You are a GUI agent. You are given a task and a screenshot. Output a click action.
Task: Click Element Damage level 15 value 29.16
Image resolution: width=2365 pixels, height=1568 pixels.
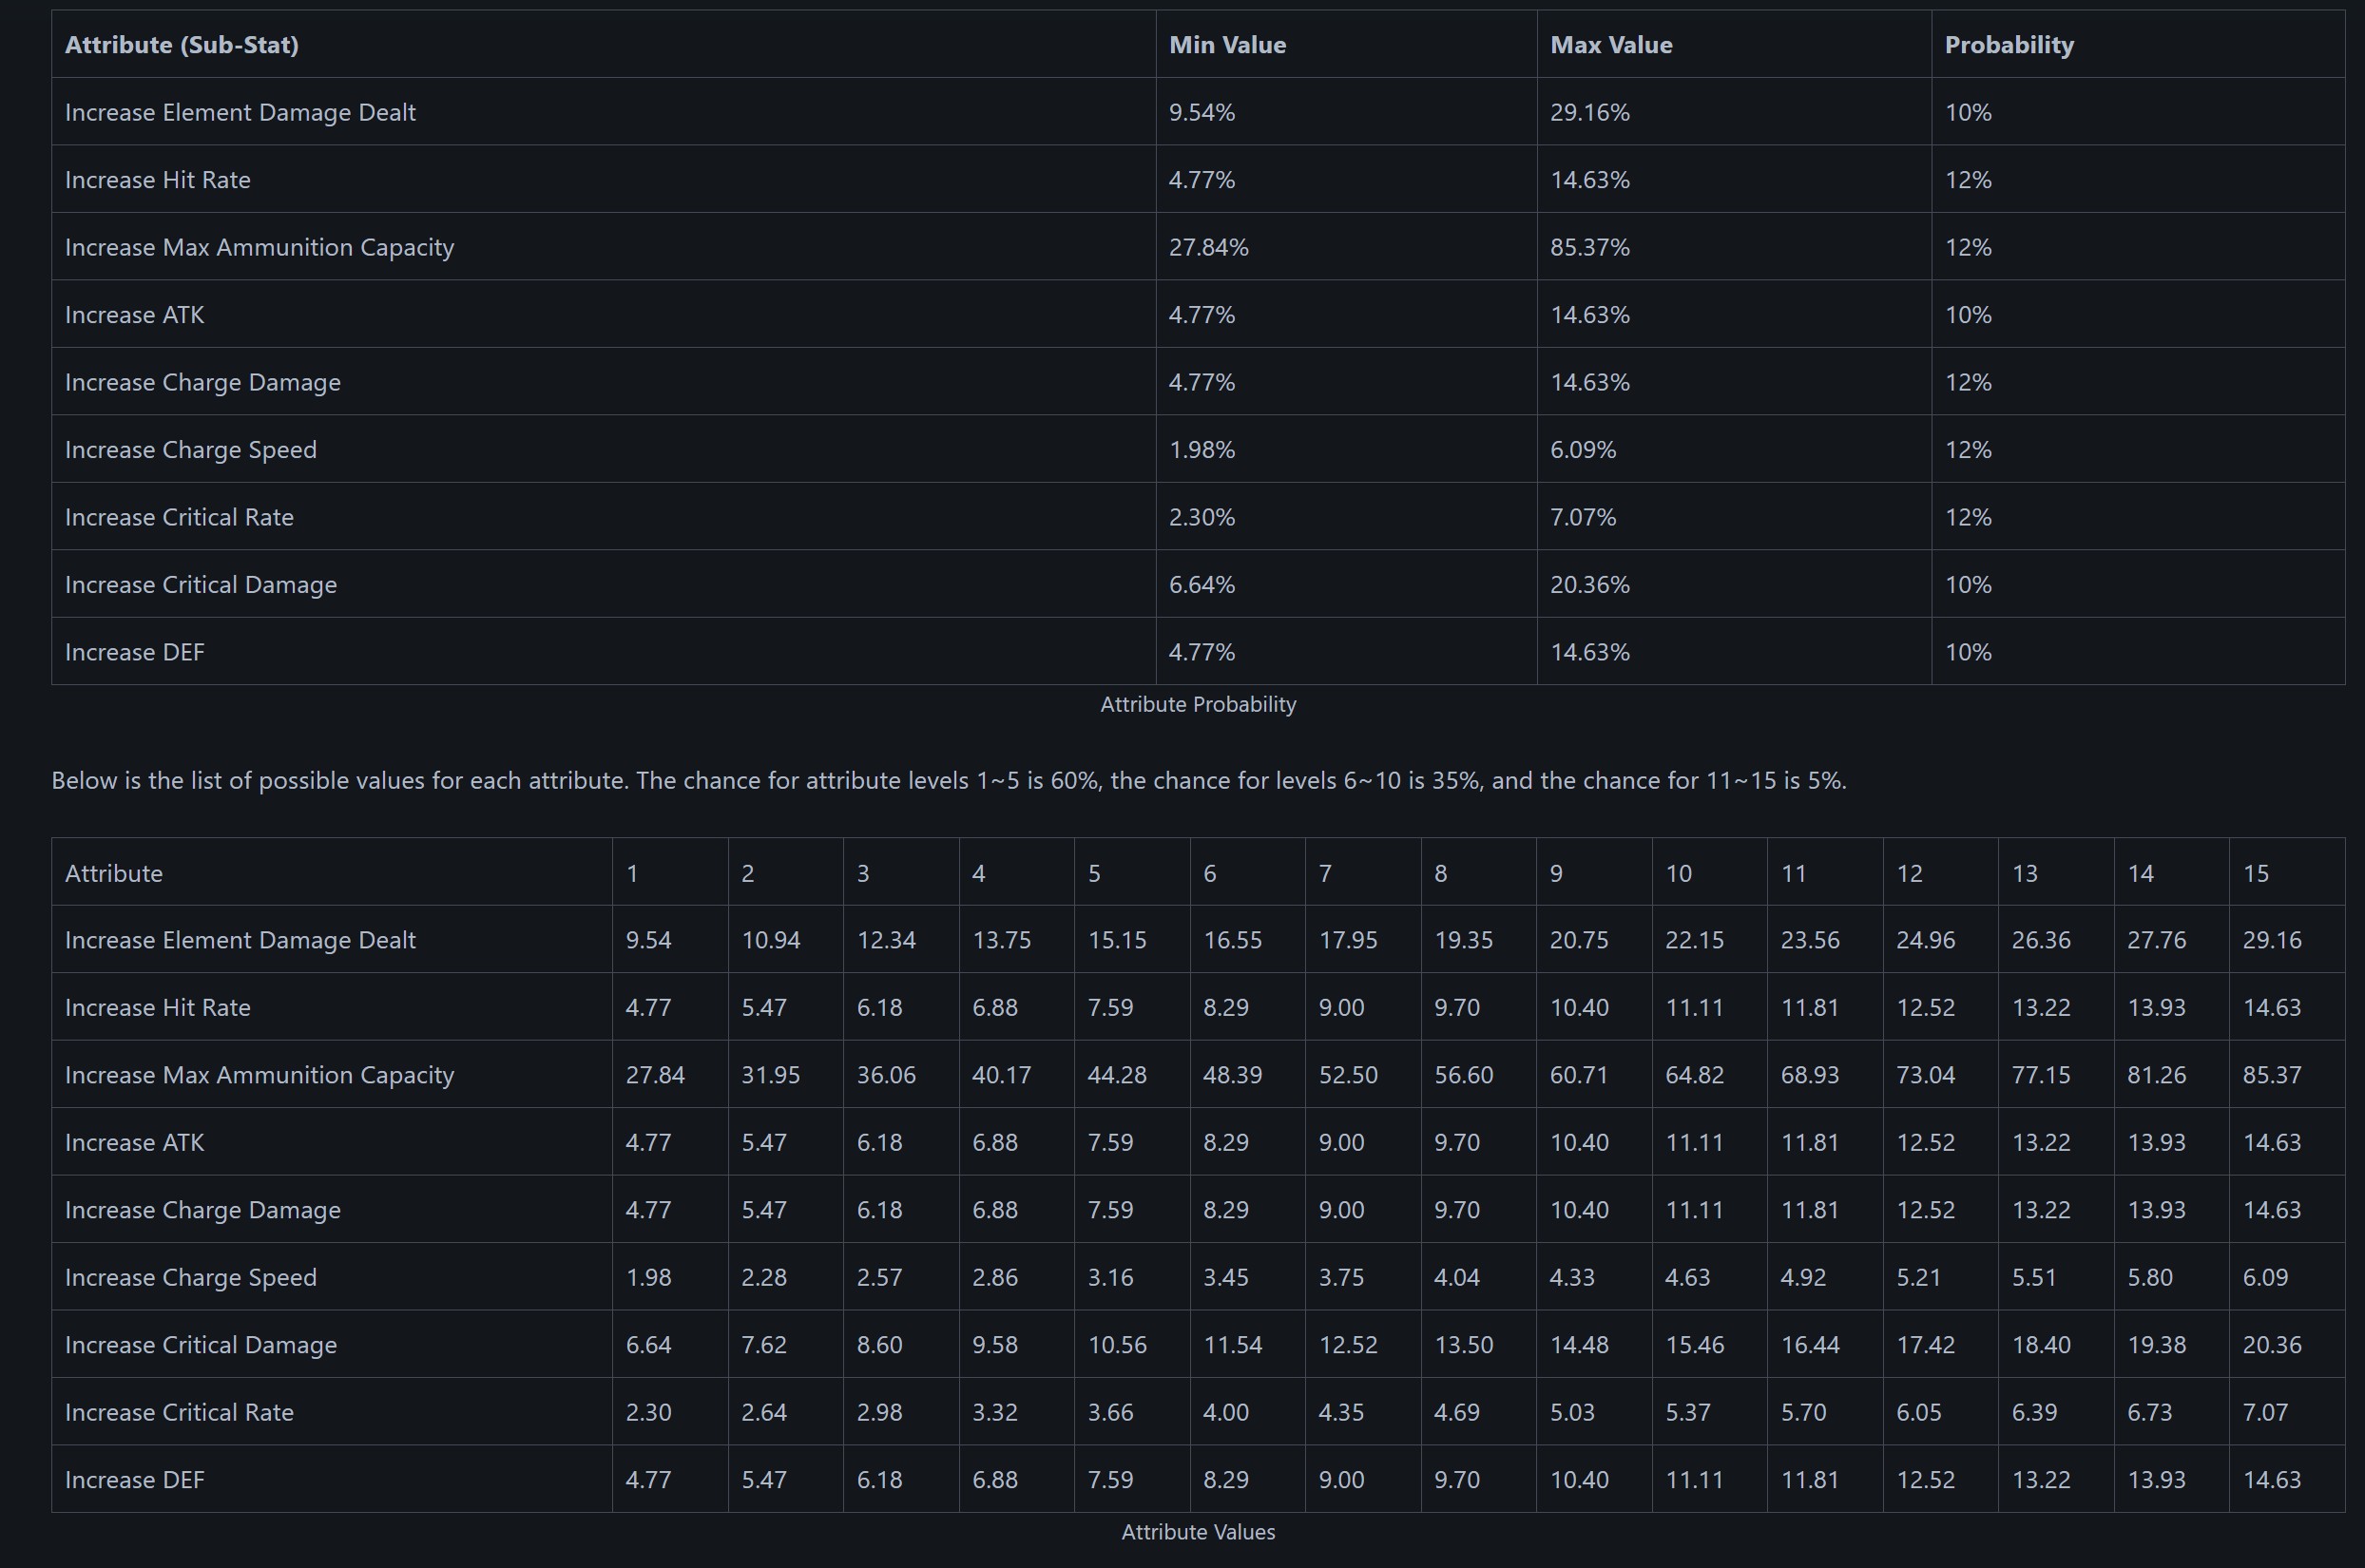pyautogui.click(x=2271, y=941)
